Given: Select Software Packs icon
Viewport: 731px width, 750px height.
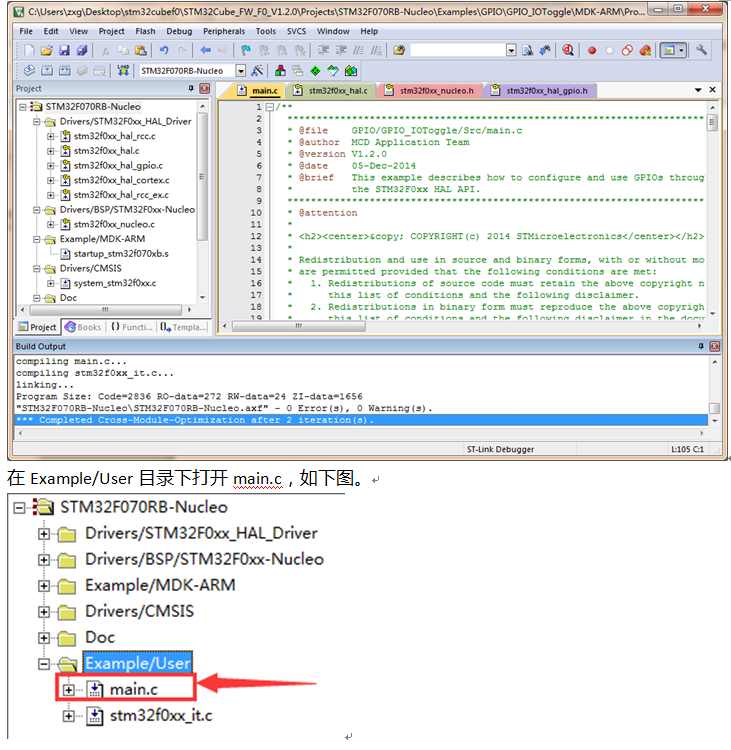Looking at the screenshot, I should 333,71.
